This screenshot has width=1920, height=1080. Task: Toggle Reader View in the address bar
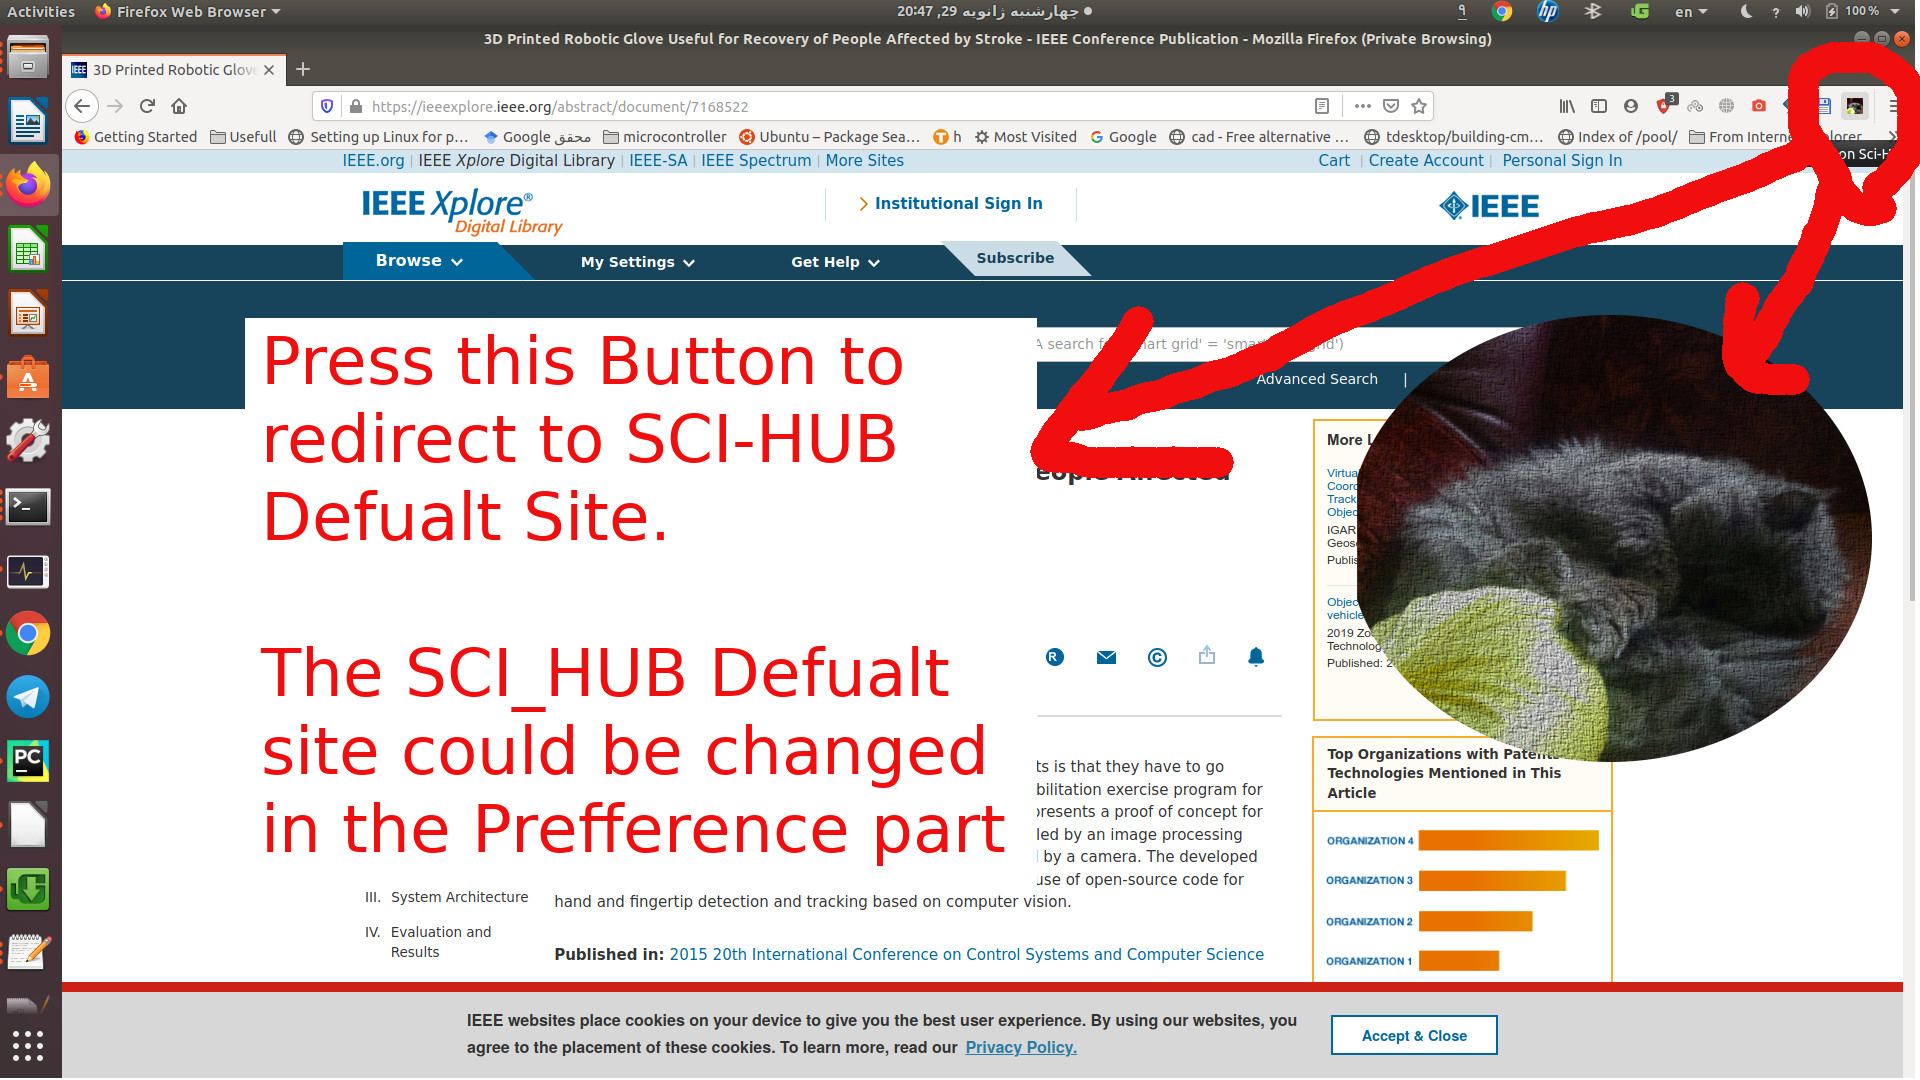(x=1321, y=106)
